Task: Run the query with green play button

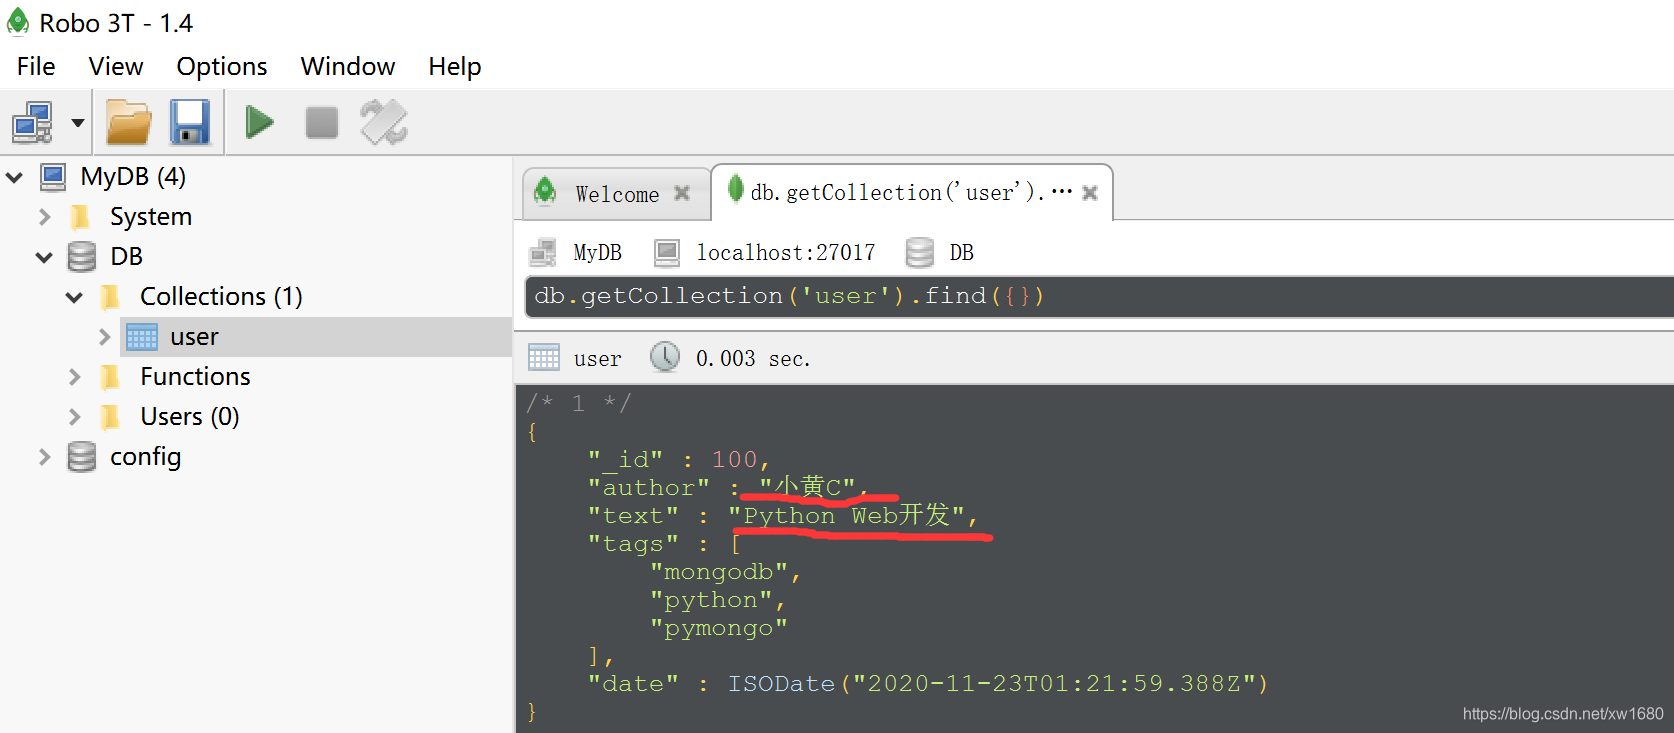Action: coord(260,123)
